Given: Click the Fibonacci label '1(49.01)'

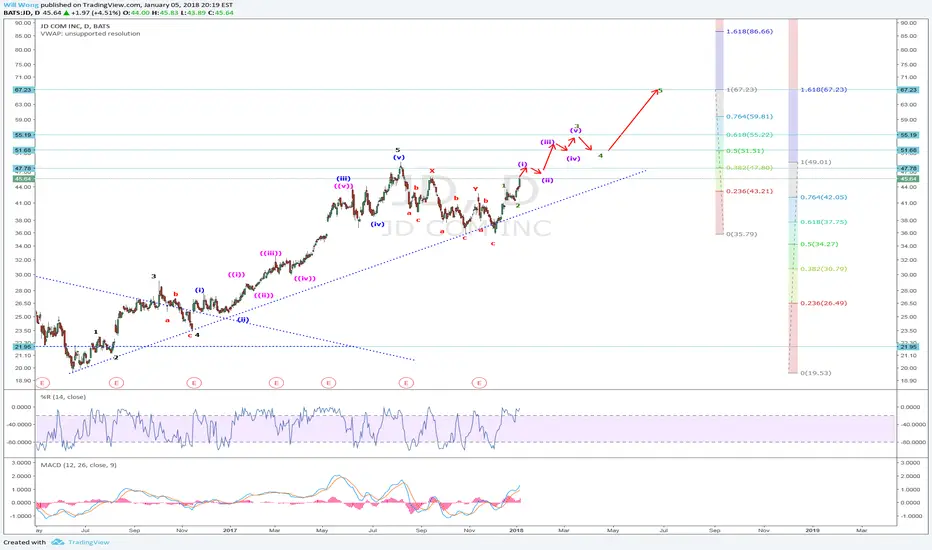Looking at the screenshot, I should (816, 162).
